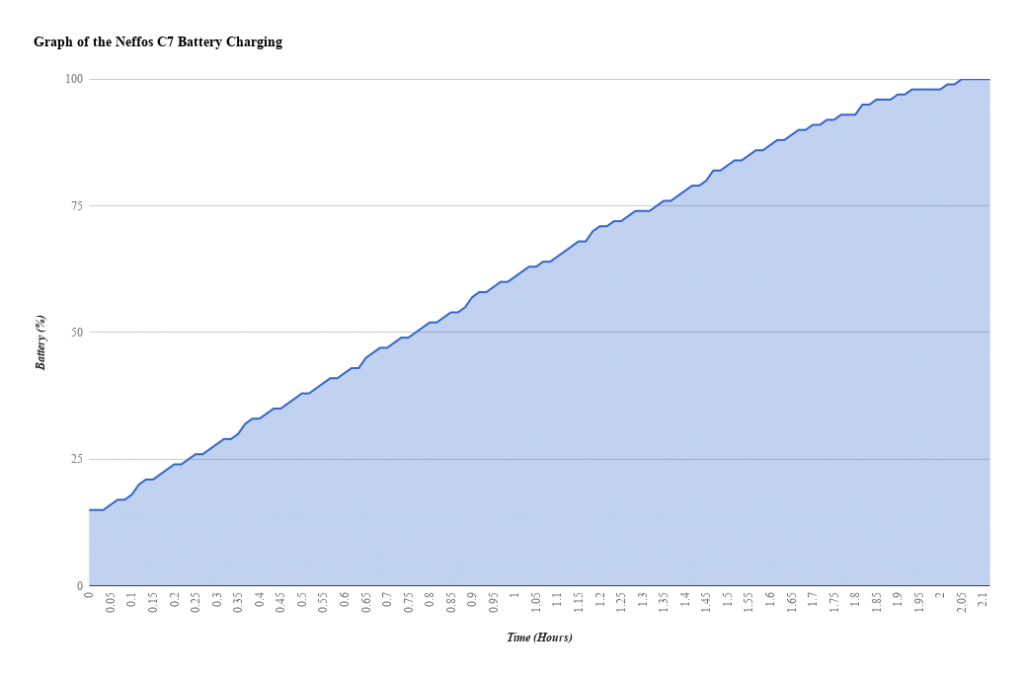
Task: Click the x-axis tick label 0.25
Action: point(195,602)
